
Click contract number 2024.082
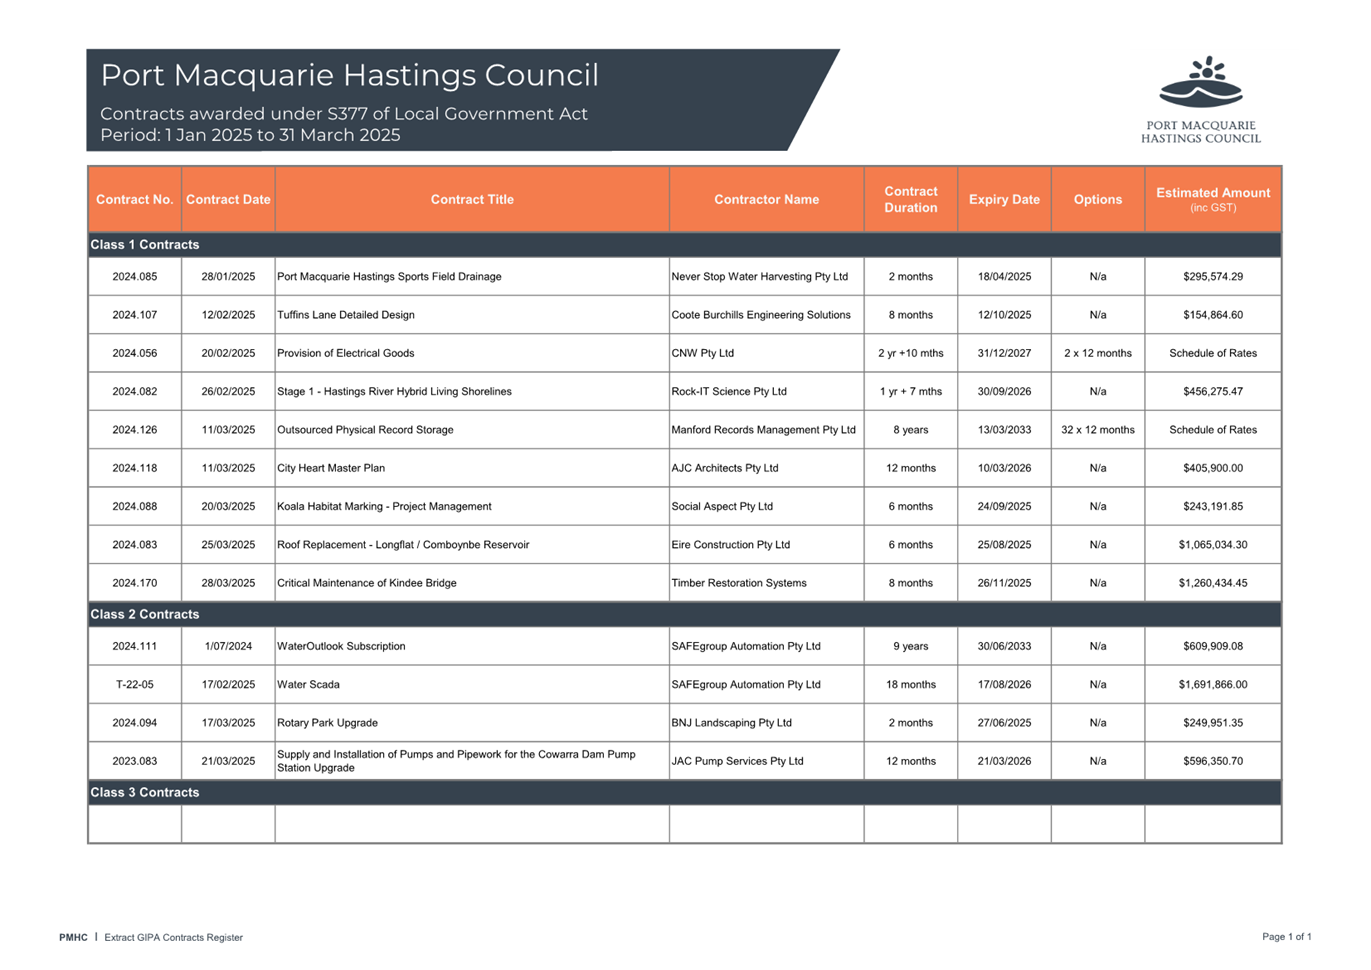click(x=135, y=392)
